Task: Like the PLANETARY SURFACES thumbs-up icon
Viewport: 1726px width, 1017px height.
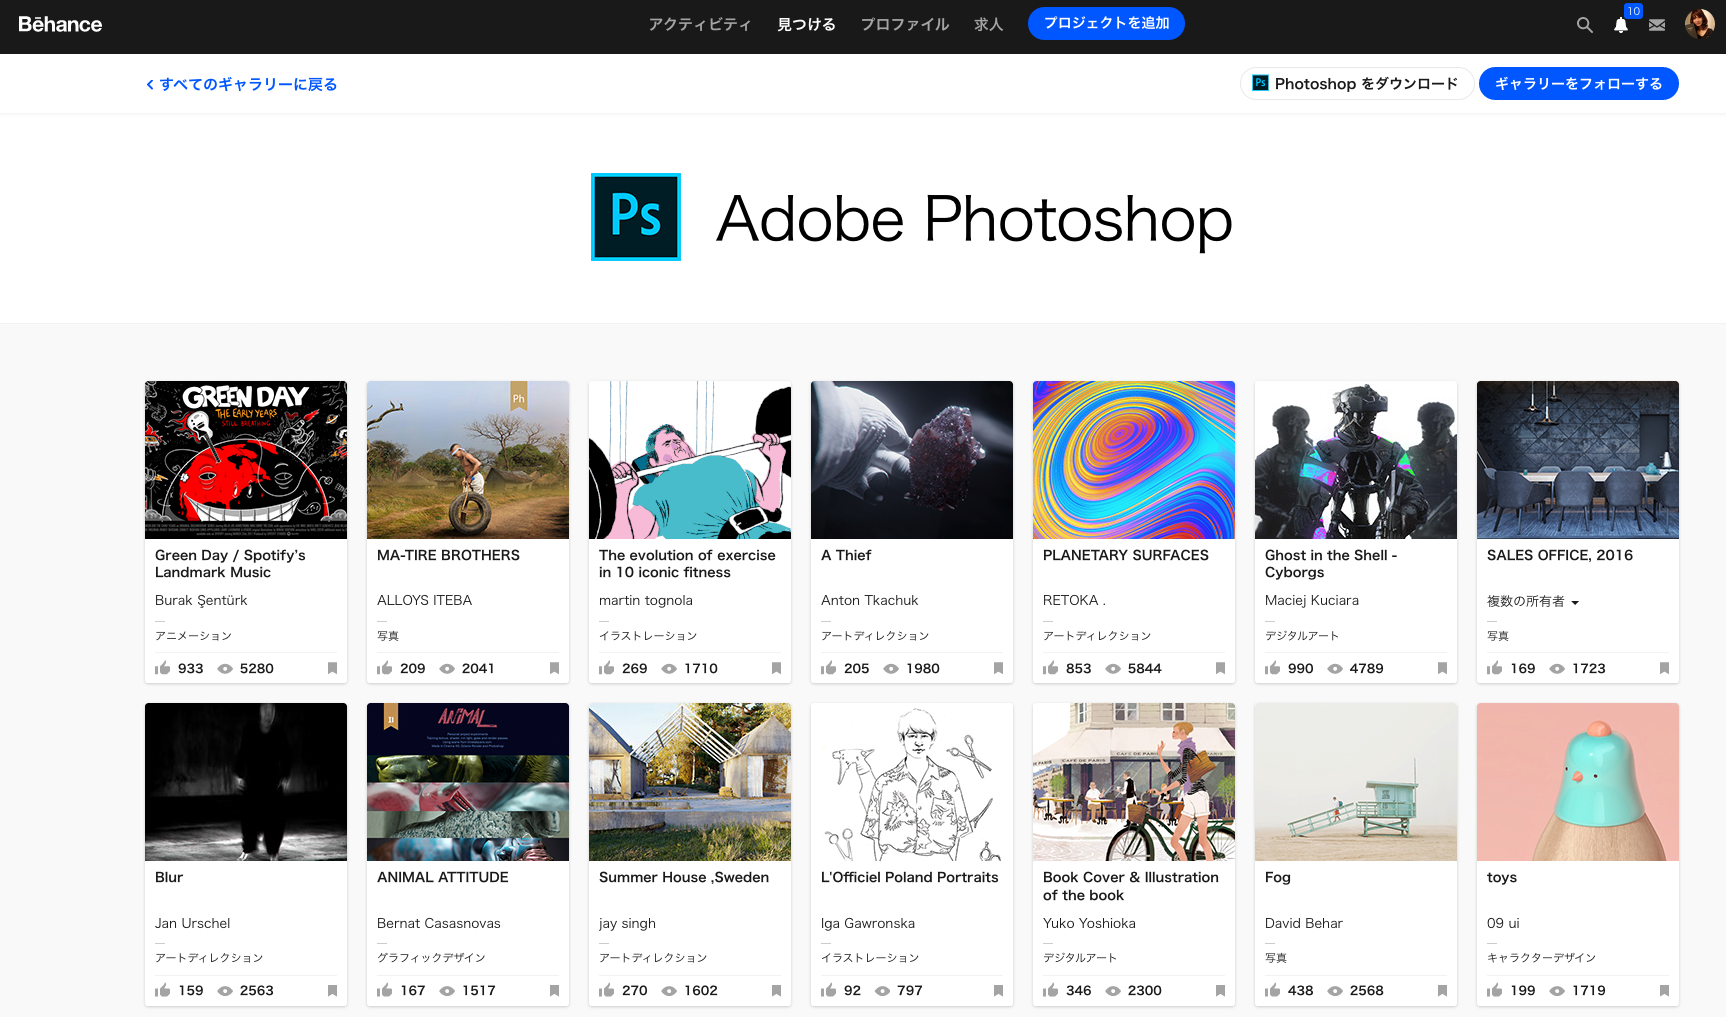Action: pyautogui.click(x=1051, y=667)
